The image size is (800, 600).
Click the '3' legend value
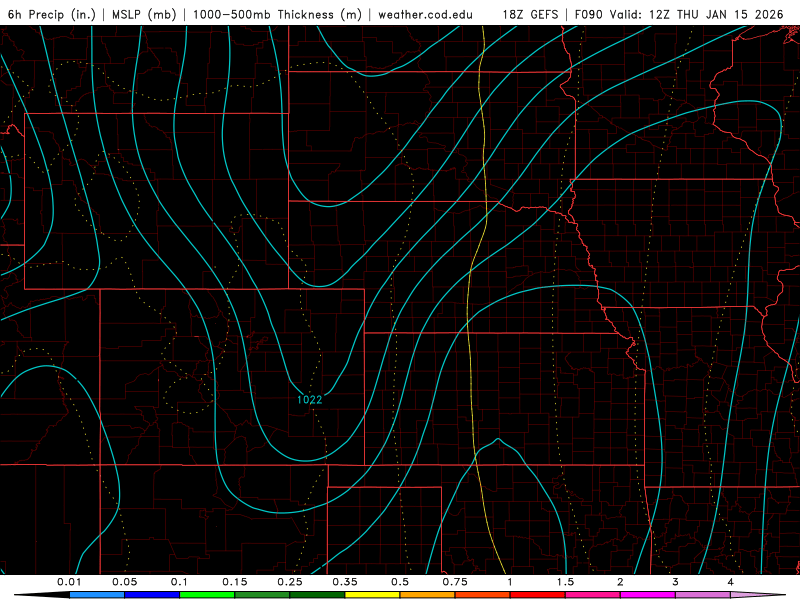coord(676,582)
